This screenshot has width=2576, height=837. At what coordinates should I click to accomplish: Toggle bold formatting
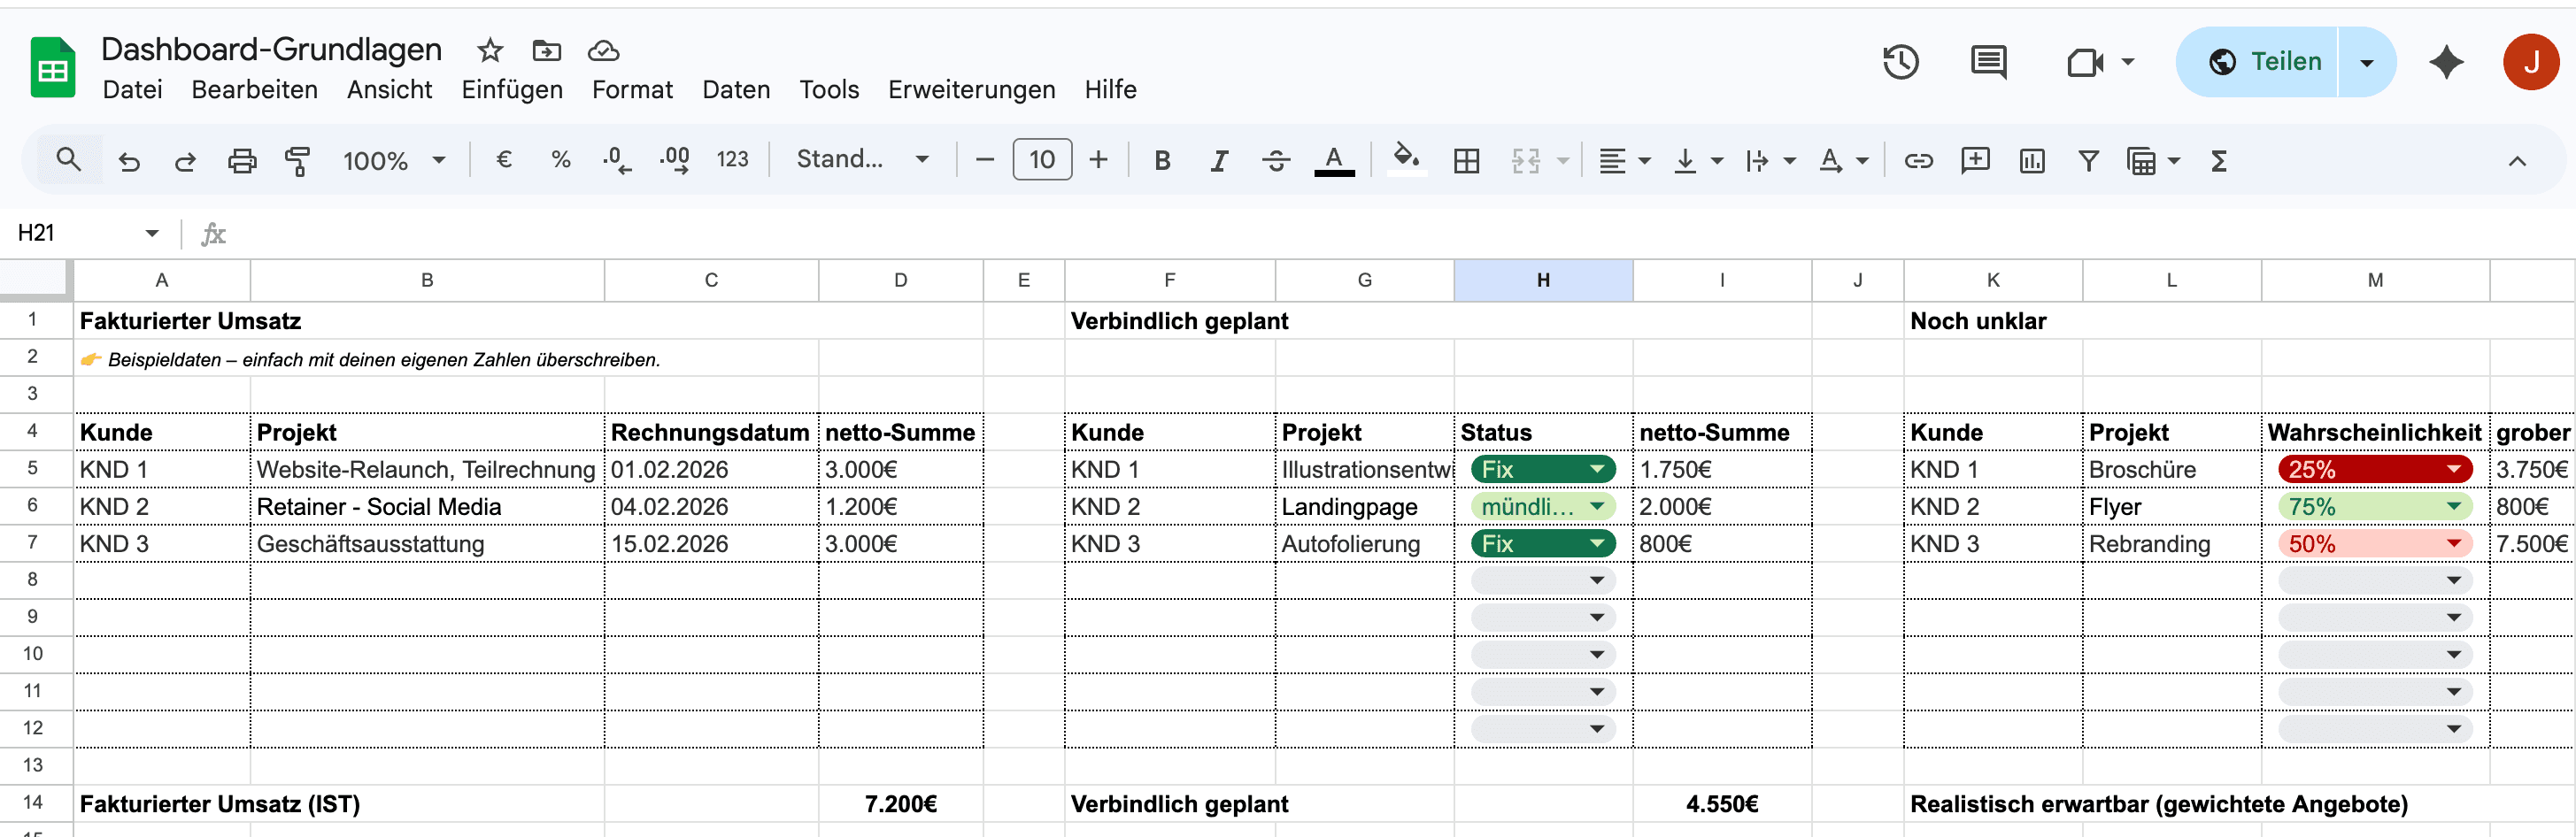click(1161, 160)
